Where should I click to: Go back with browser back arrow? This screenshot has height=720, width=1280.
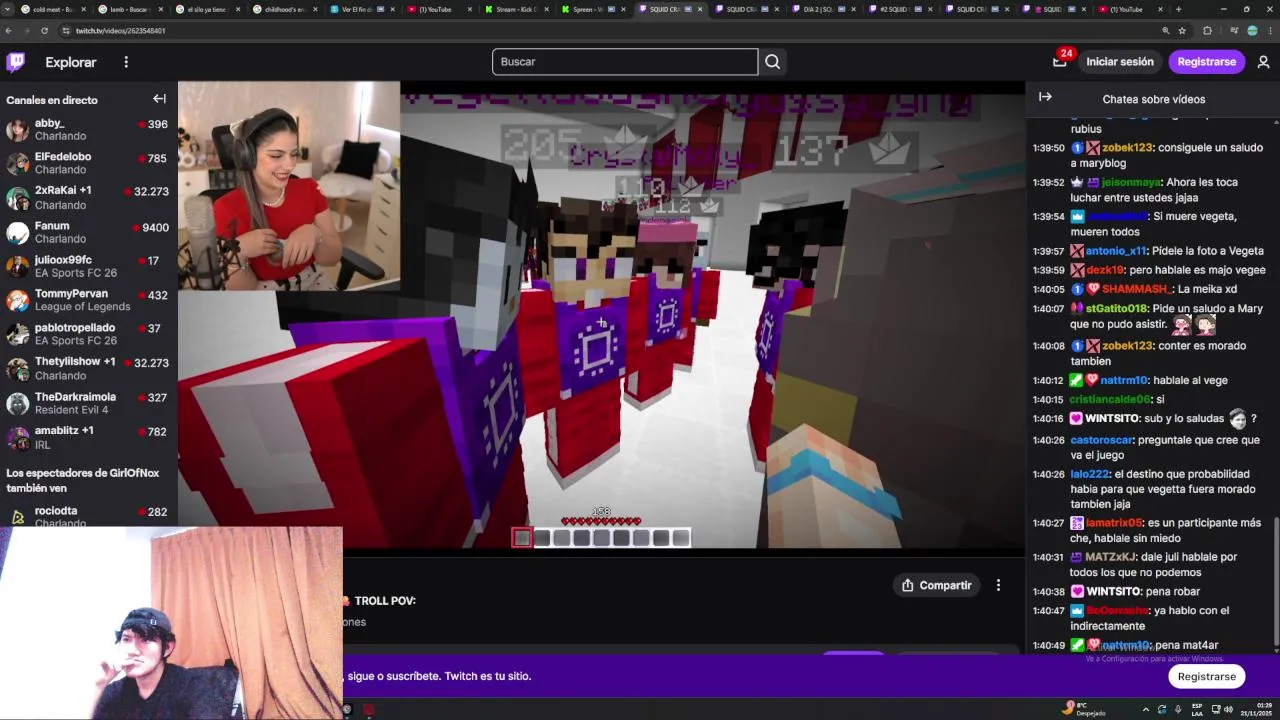(9, 31)
